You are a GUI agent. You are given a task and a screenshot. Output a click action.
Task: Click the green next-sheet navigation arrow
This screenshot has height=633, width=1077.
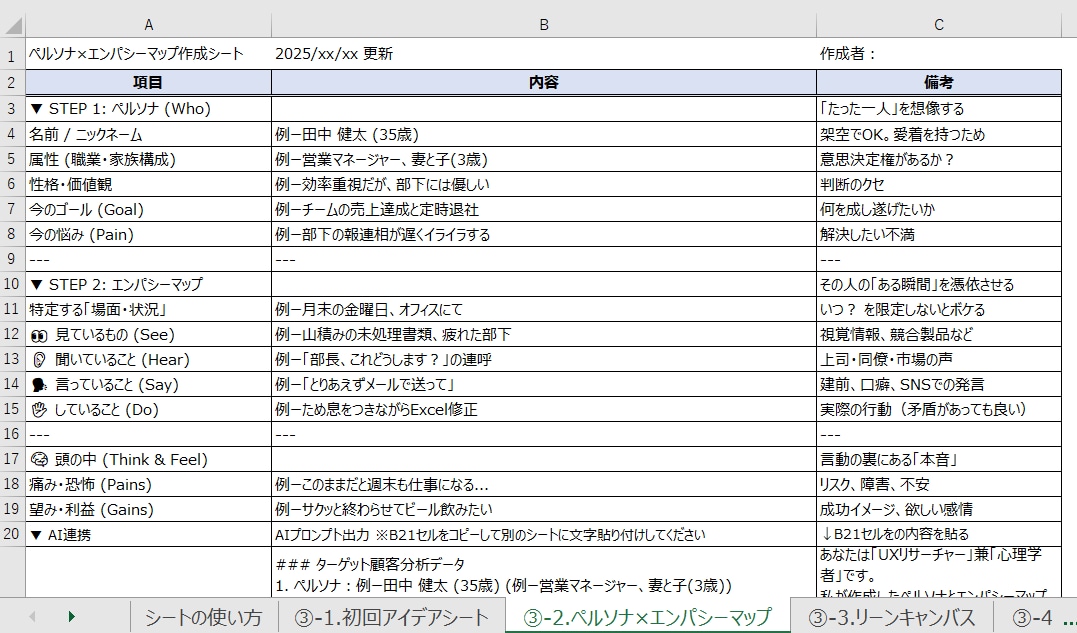[71, 617]
